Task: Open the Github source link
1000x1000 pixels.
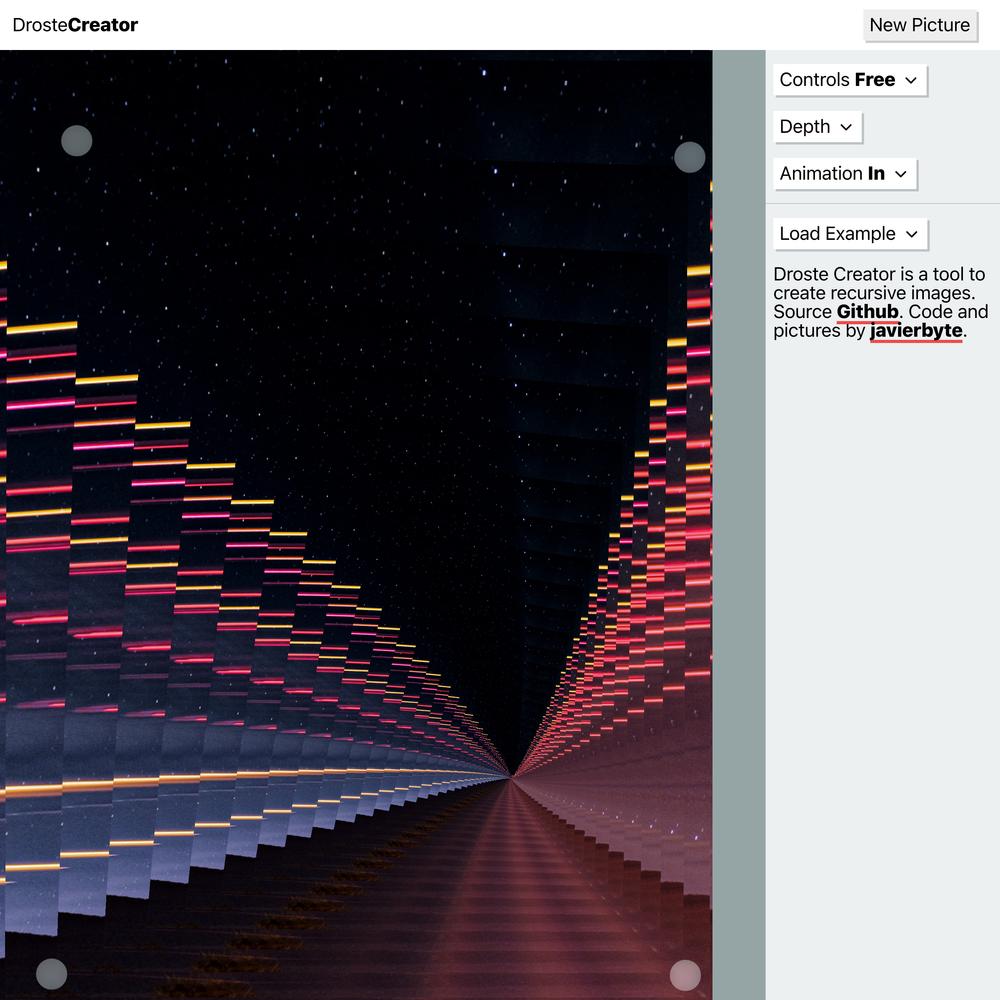Action: click(867, 312)
